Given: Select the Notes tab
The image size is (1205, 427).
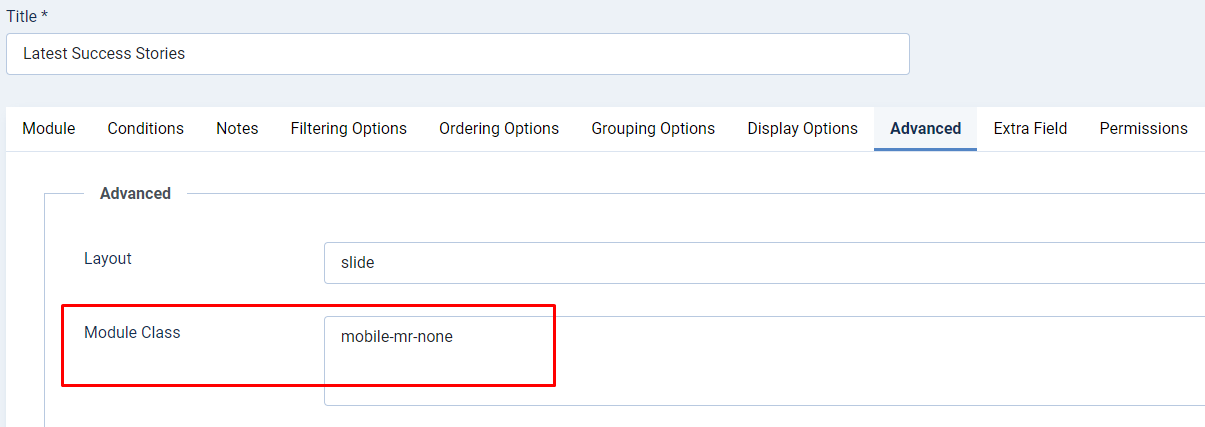Looking at the screenshot, I should 237,129.
